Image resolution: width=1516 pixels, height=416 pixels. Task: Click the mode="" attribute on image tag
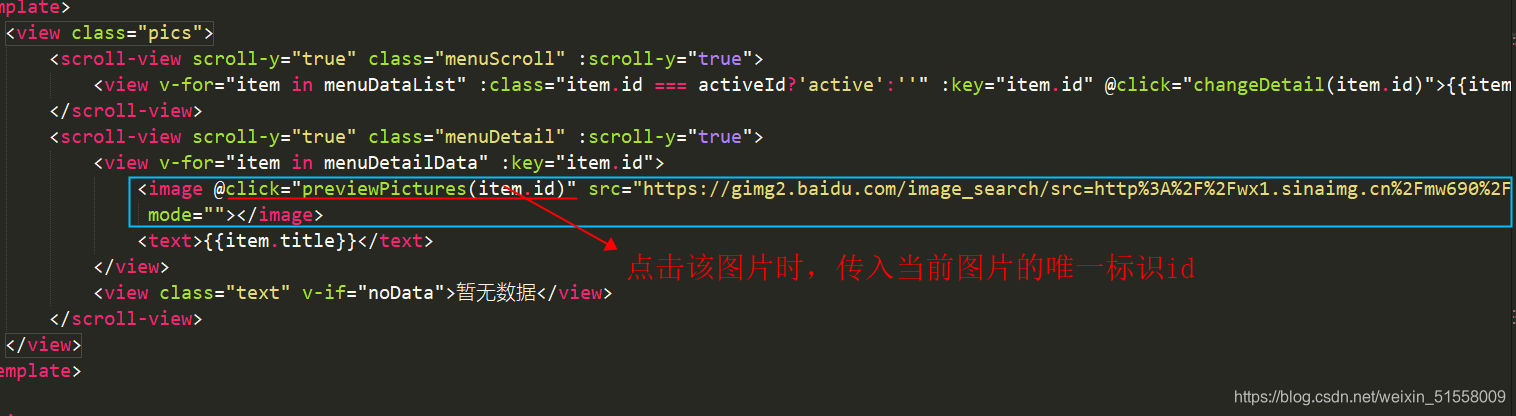pyautogui.click(x=187, y=215)
